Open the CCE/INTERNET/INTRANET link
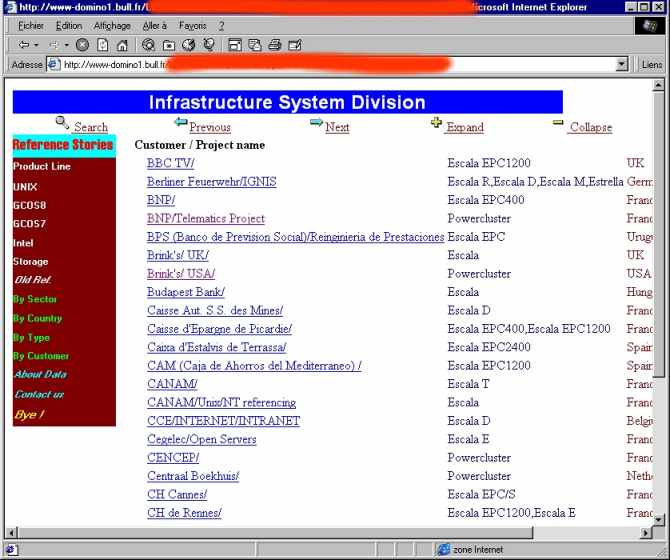This screenshot has width=670, height=560. tap(223, 421)
